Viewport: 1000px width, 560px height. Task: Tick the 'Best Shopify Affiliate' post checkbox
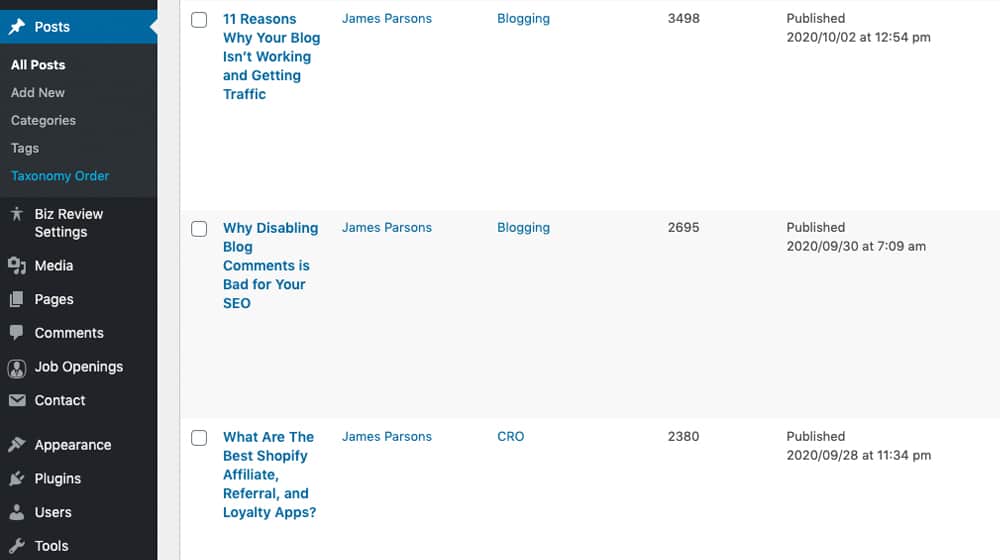199,438
